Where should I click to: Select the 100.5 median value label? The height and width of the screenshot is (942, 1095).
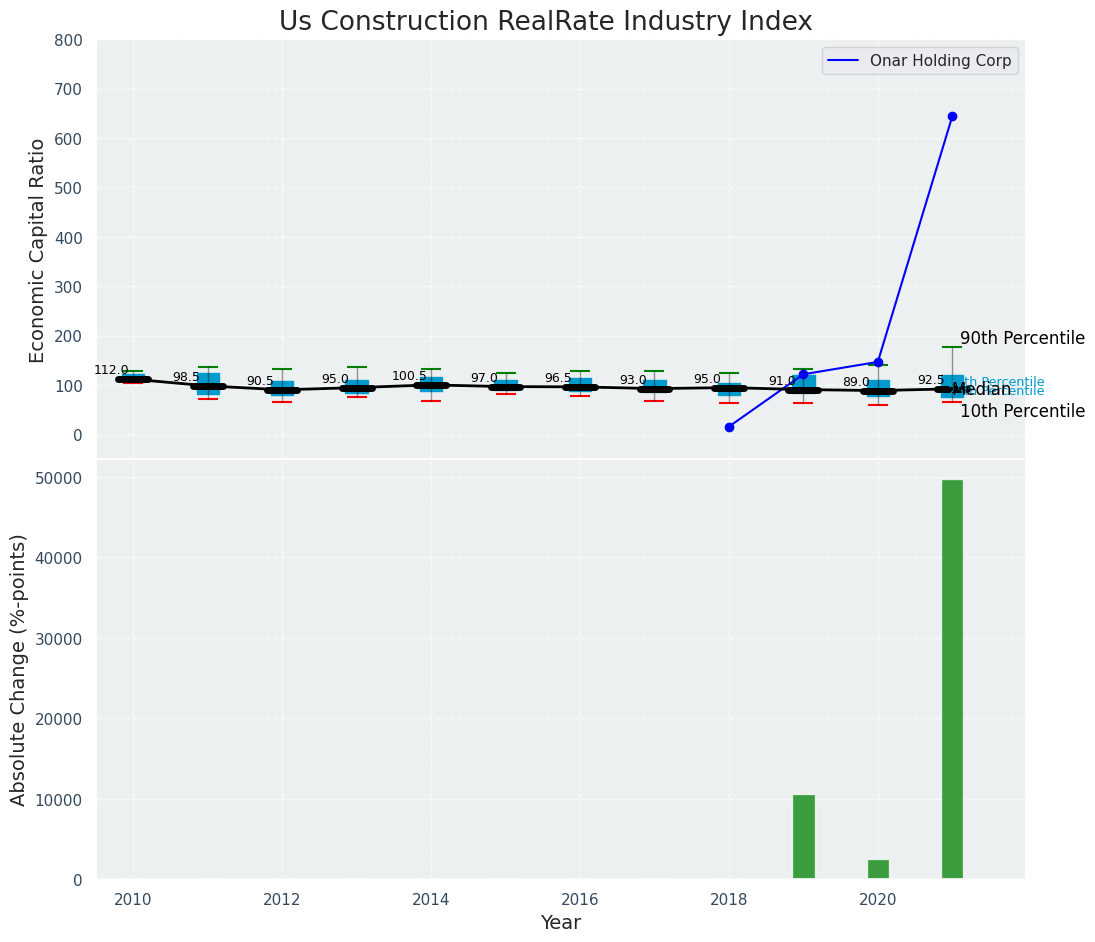(x=409, y=376)
